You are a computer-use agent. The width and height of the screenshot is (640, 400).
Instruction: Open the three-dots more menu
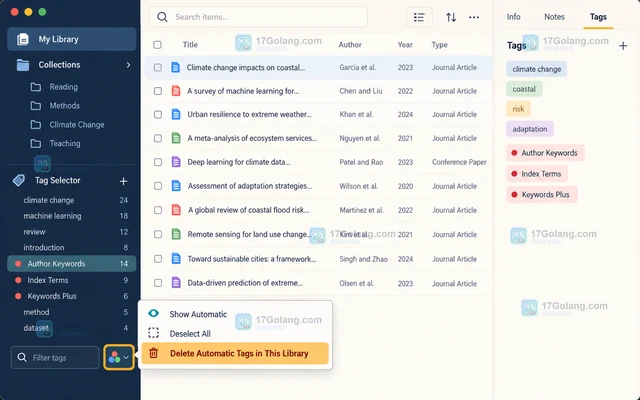(x=474, y=17)
